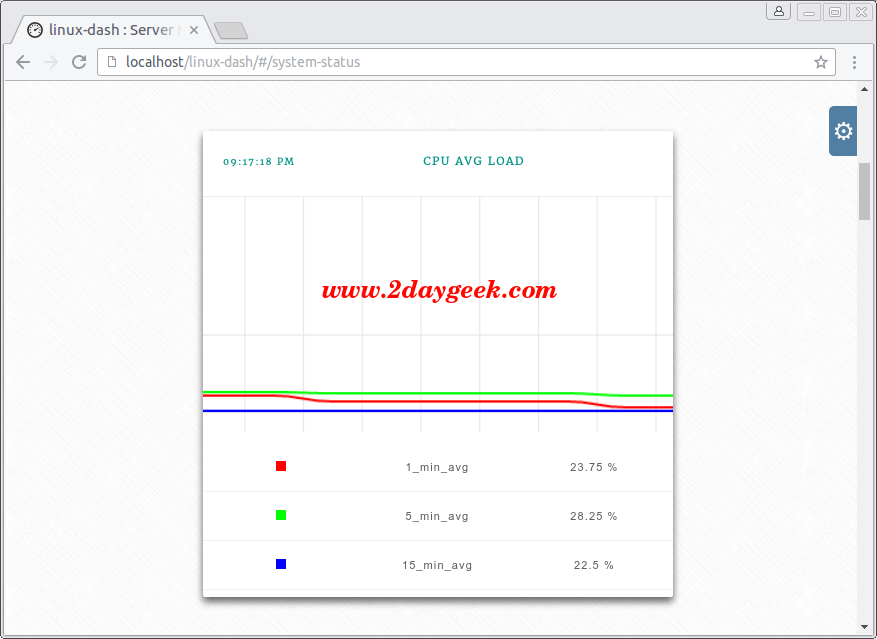This screenshot has height=639, width=877.
Task: Click the 09:17:18 PM timestamp
Action: 258,162
